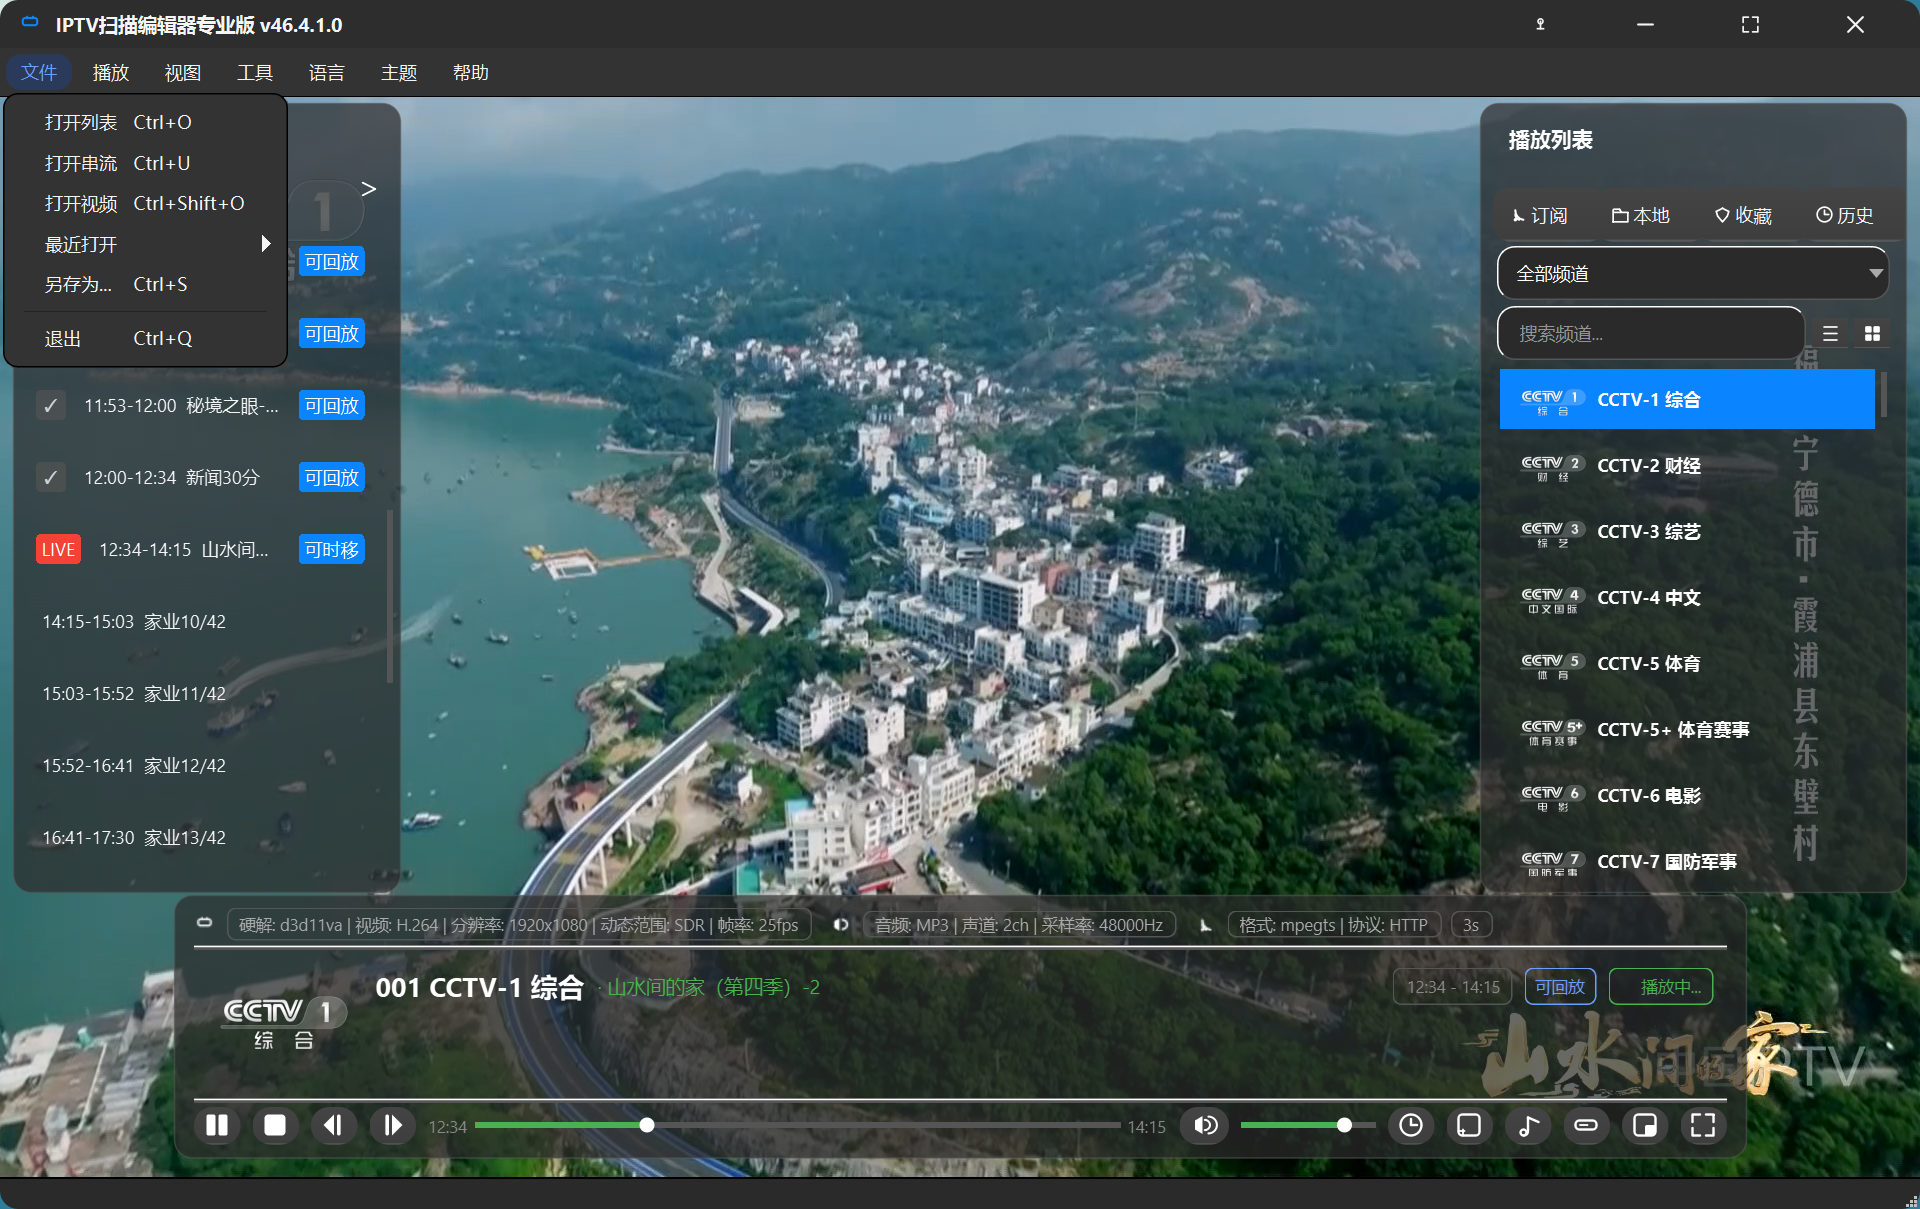The image size is (1920, 1209).
Task: Open the 语言 menu
Action: point(327,72)
